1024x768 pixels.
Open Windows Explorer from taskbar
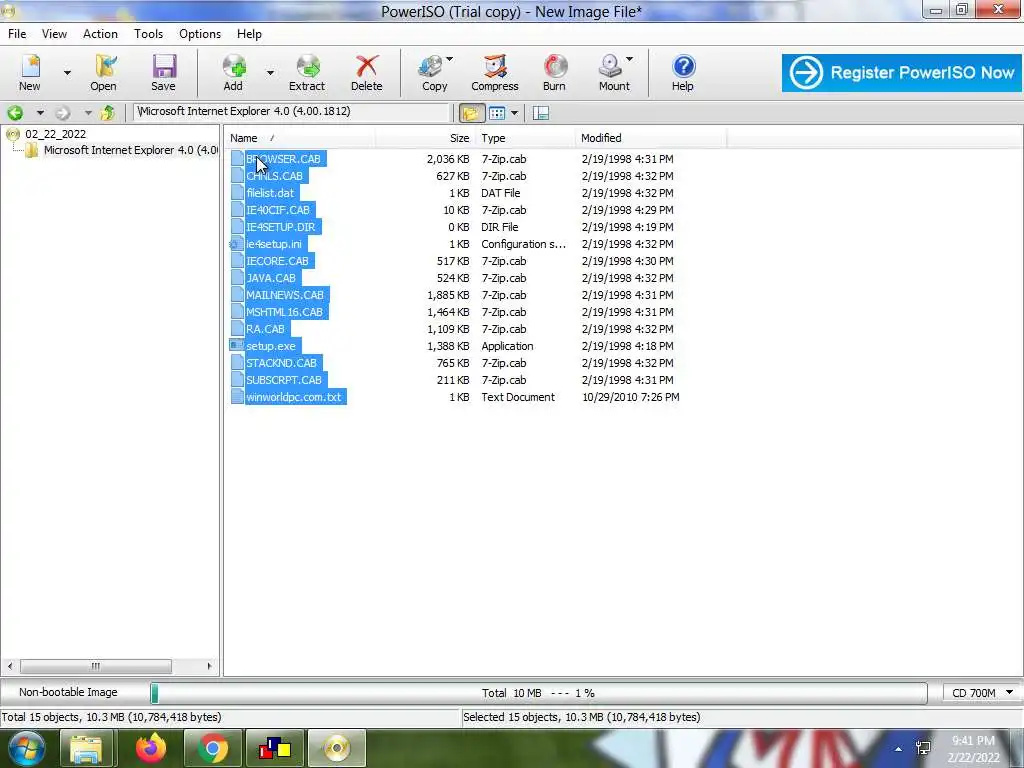click(x=86, y=748)
